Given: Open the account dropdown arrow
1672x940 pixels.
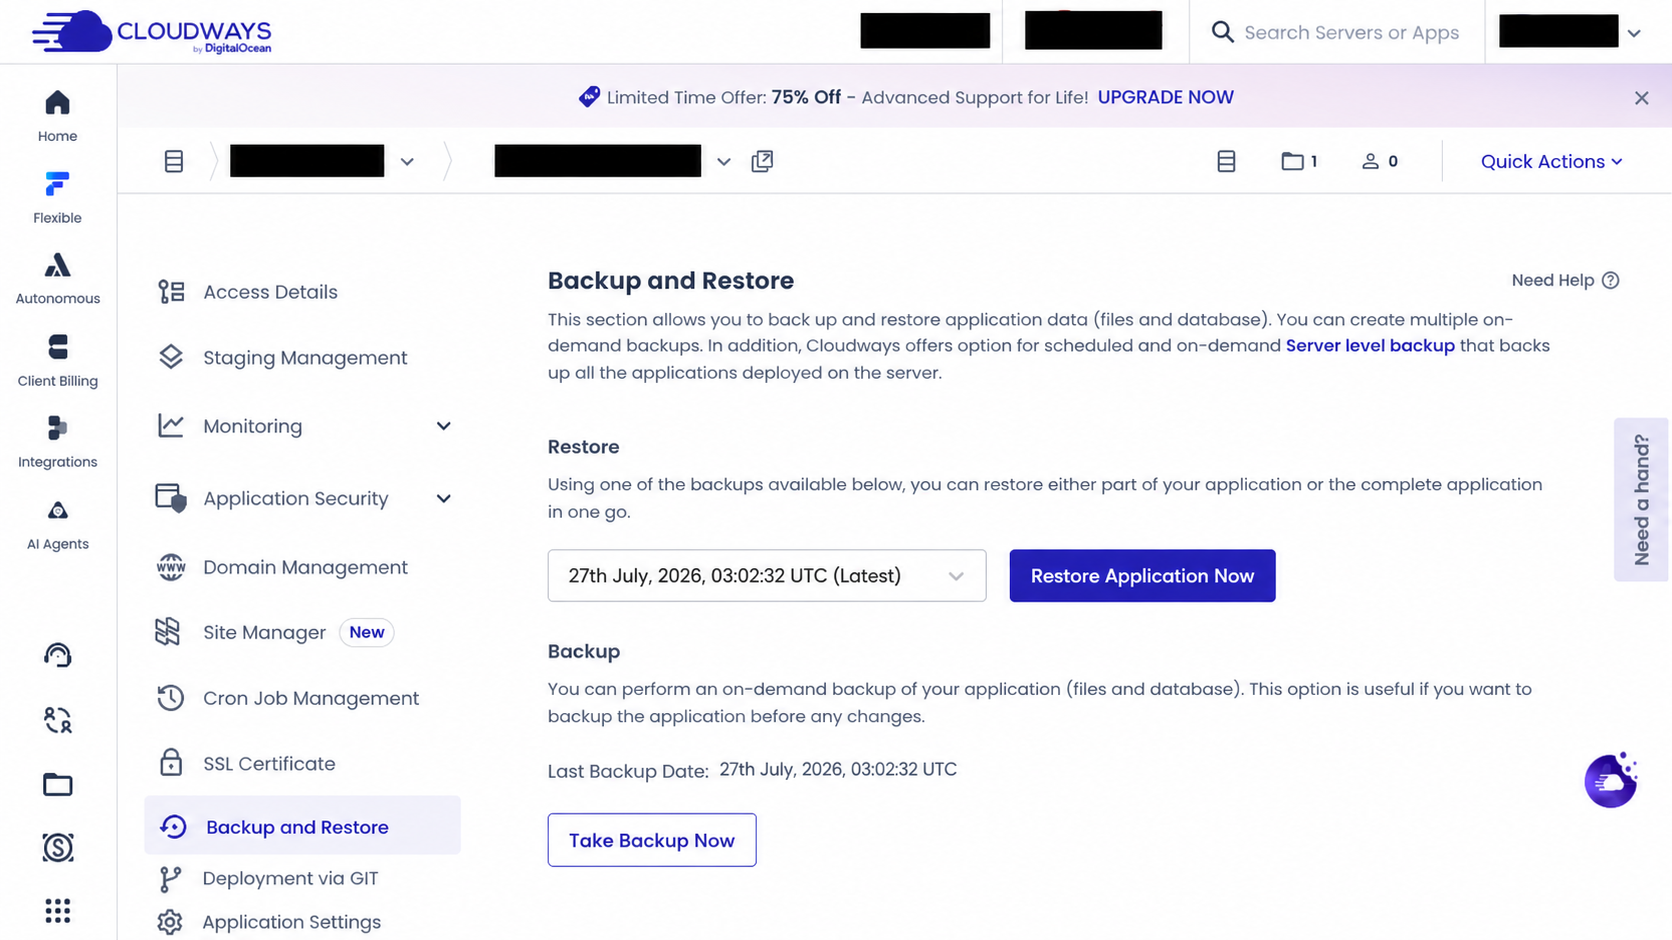Looking at the screenshot, I should click(1634, 33).
